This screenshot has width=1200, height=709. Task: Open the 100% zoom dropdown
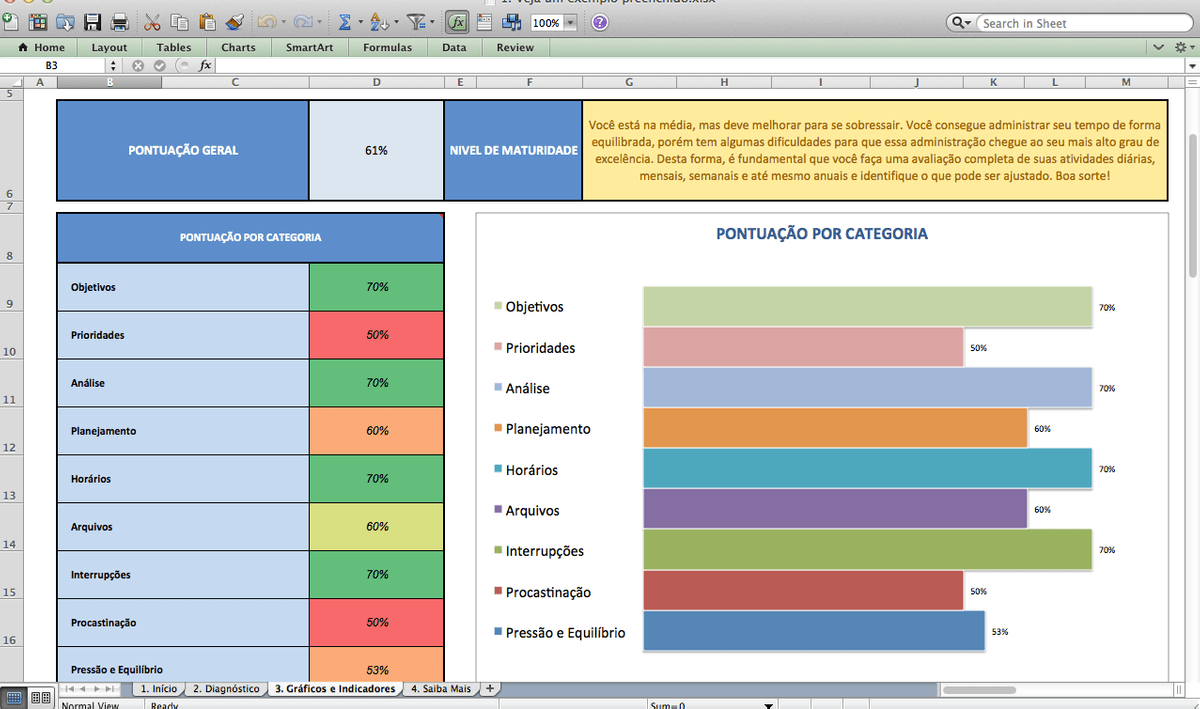pos(570,22)
